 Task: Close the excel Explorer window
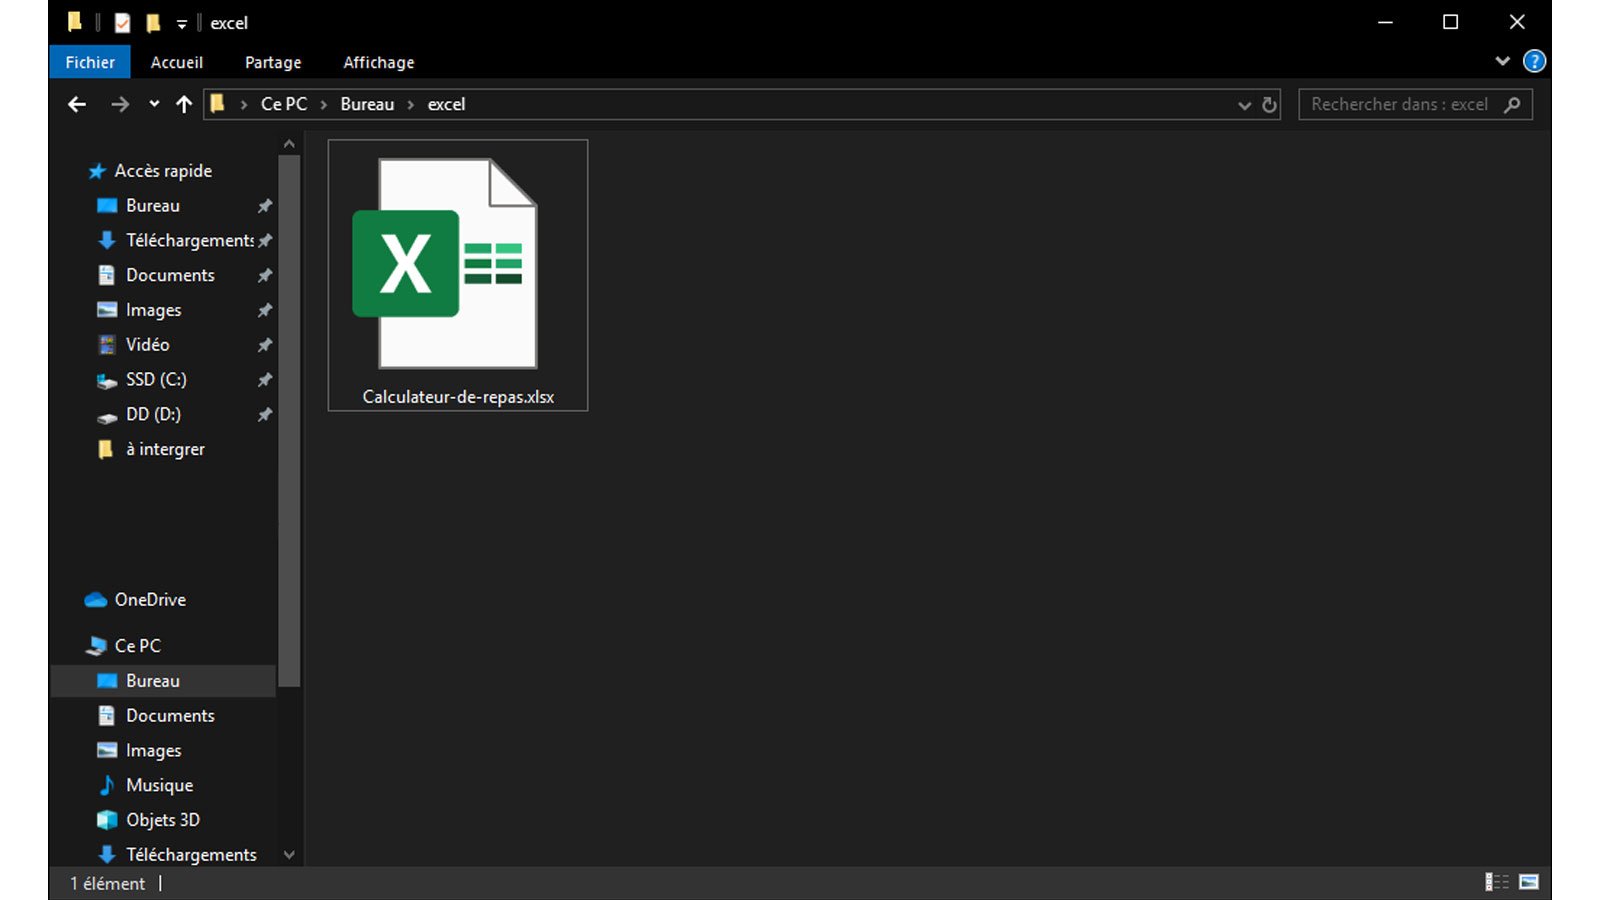[1517, 22]
